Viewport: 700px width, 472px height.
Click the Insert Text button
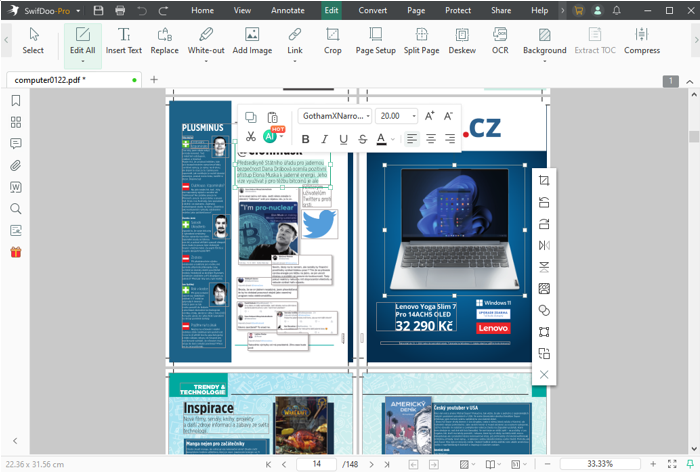(124, 40)
